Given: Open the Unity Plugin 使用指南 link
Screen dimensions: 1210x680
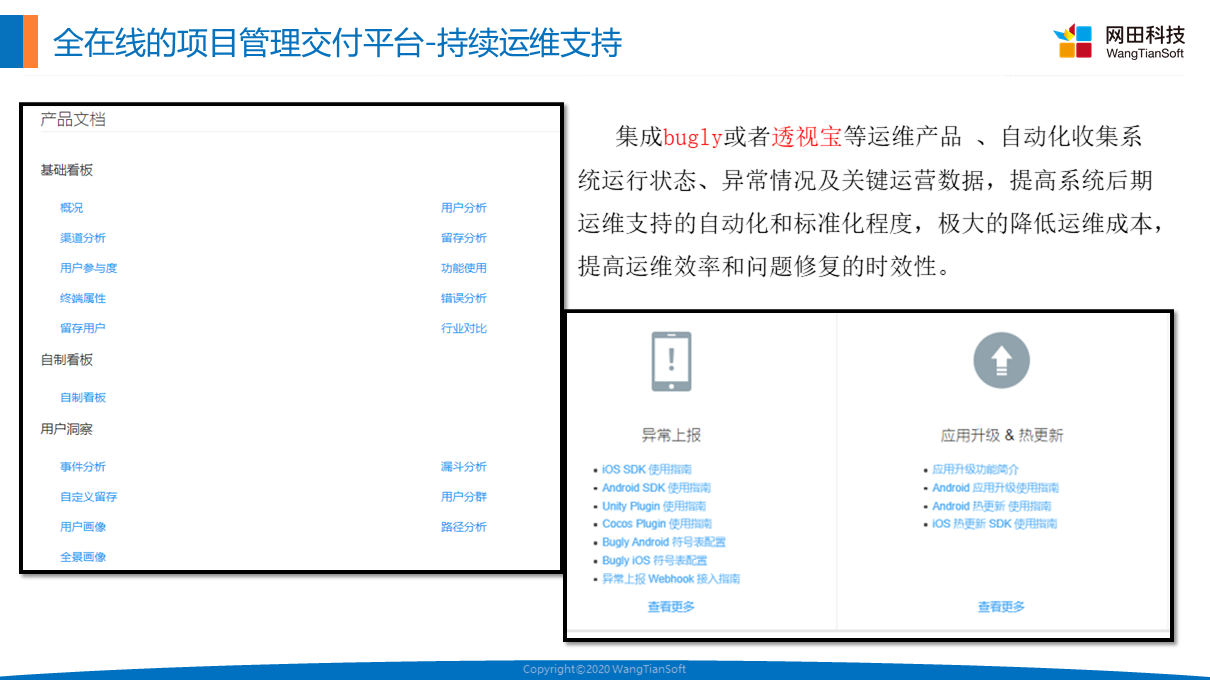Looking at the screenshot, I should coord(654,506).
